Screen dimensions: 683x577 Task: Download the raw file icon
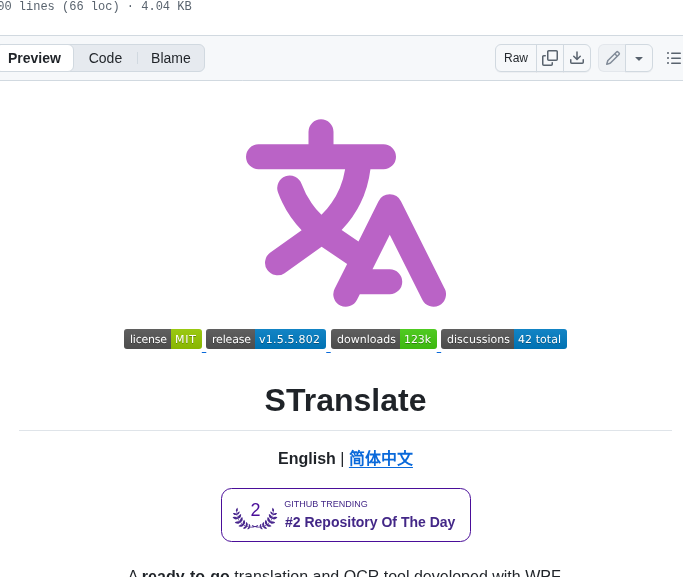577,58
